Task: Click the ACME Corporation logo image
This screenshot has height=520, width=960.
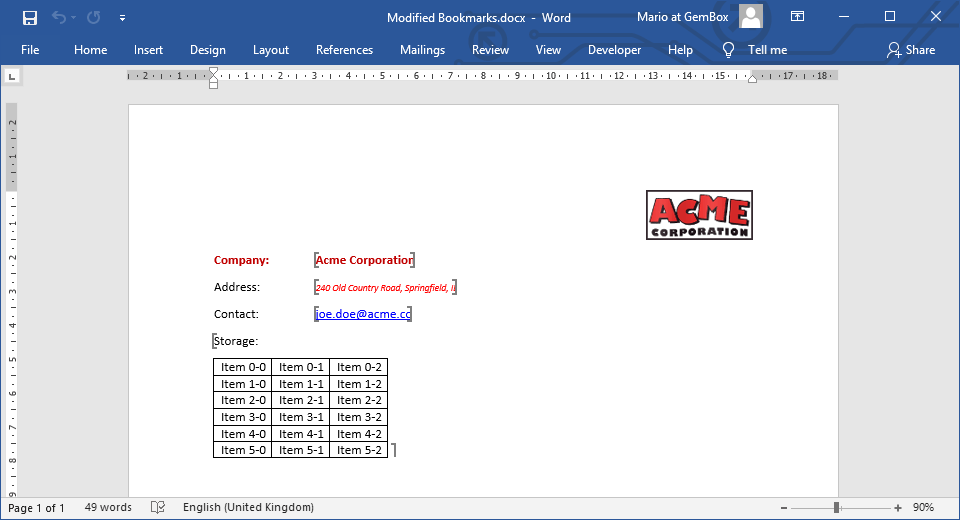Action: coord(699,215)
